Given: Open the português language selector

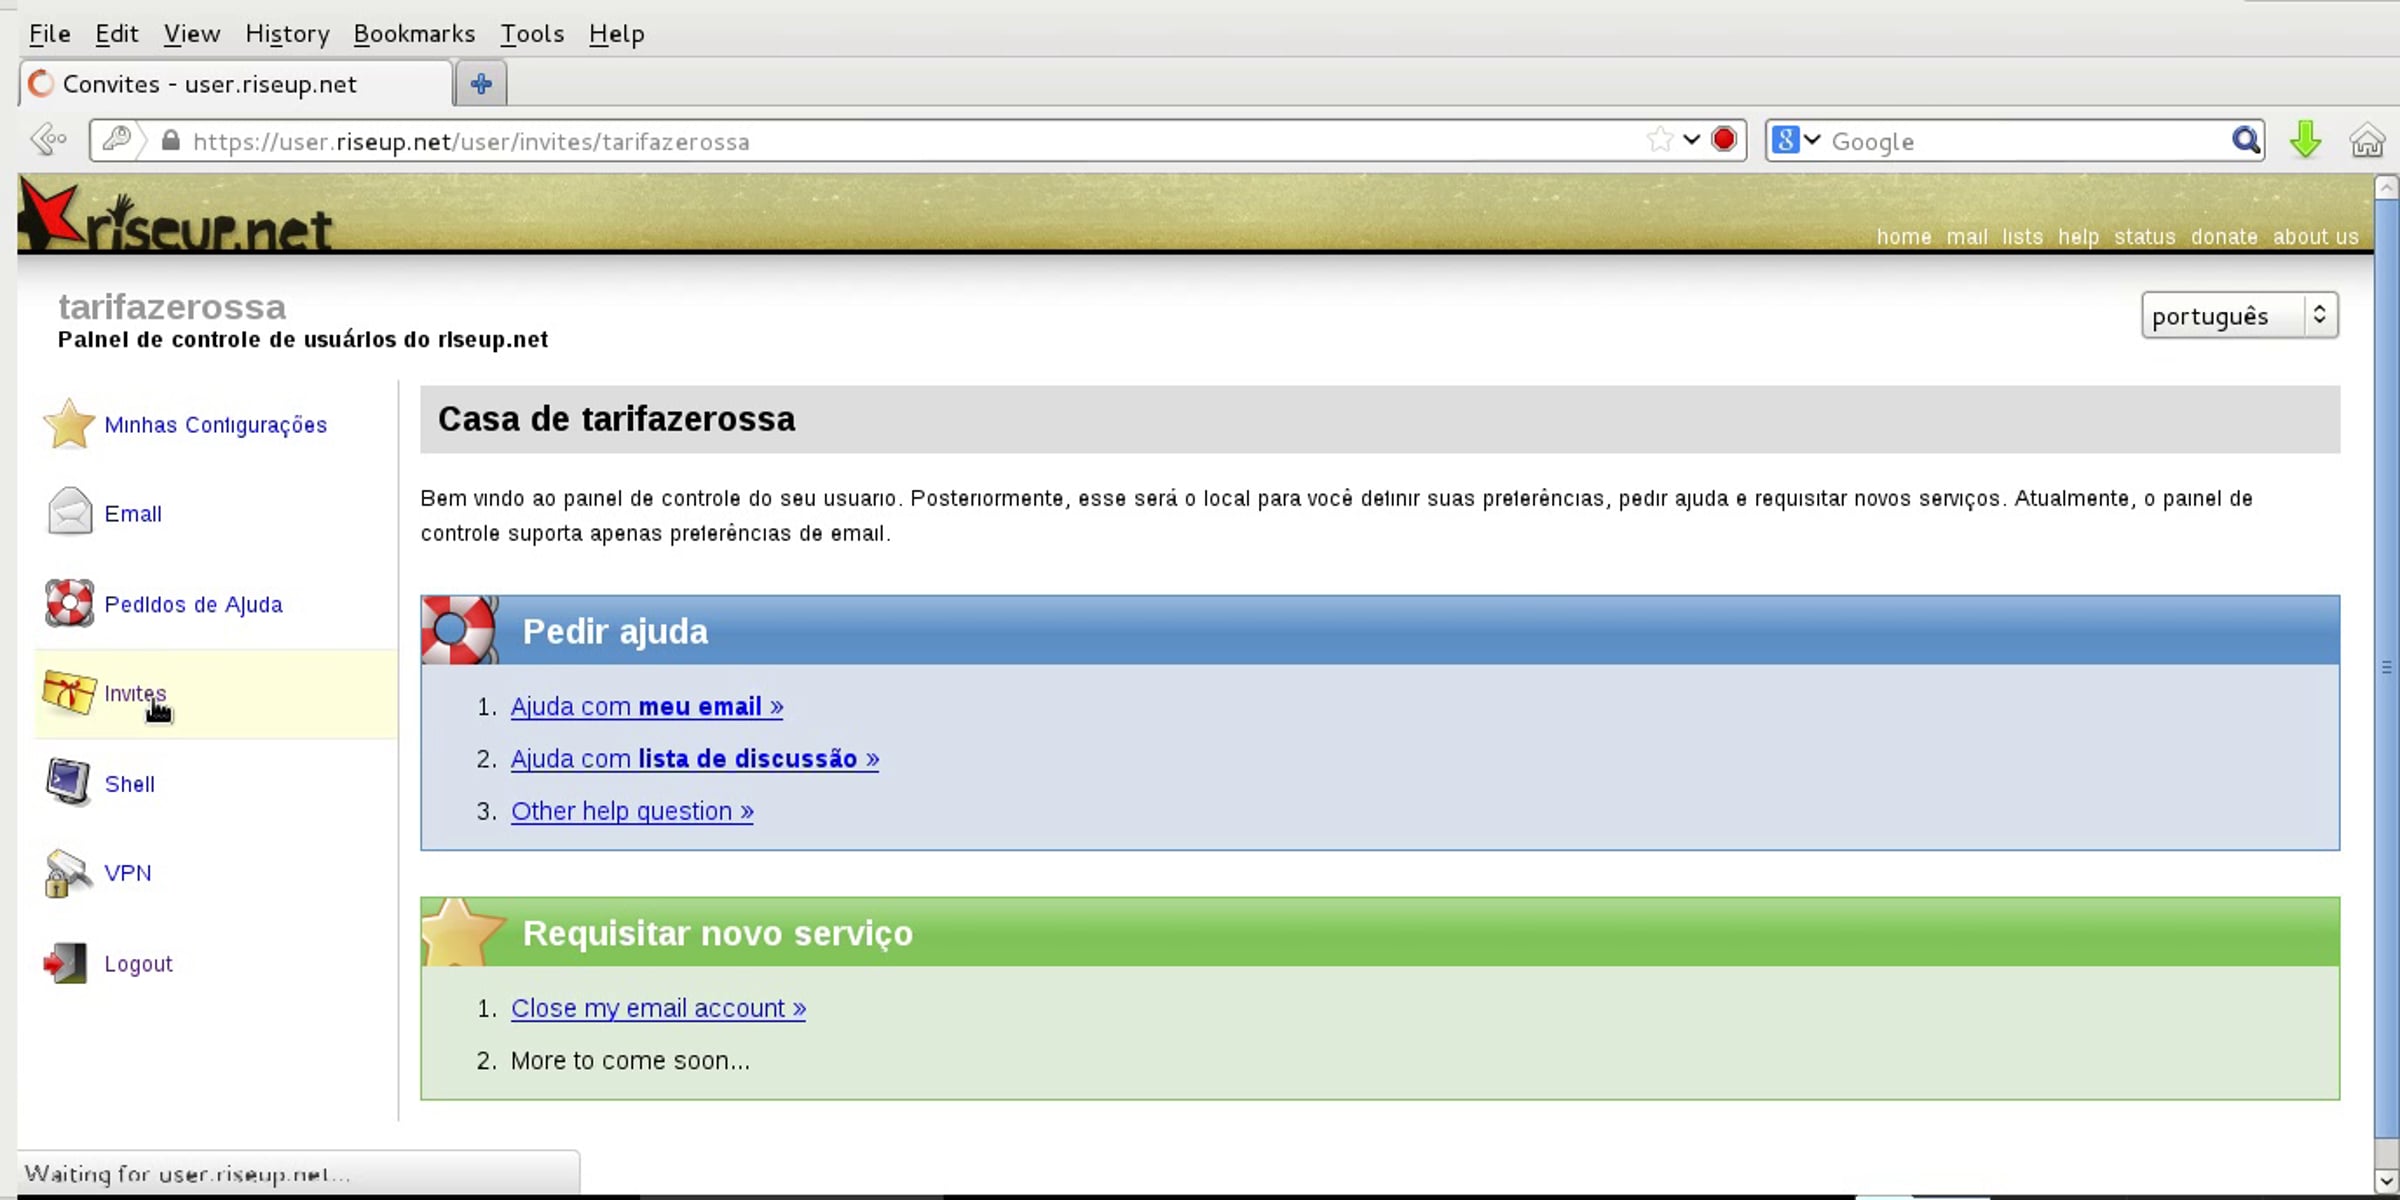Looking at the screenshot, I should click(2239, 316).
